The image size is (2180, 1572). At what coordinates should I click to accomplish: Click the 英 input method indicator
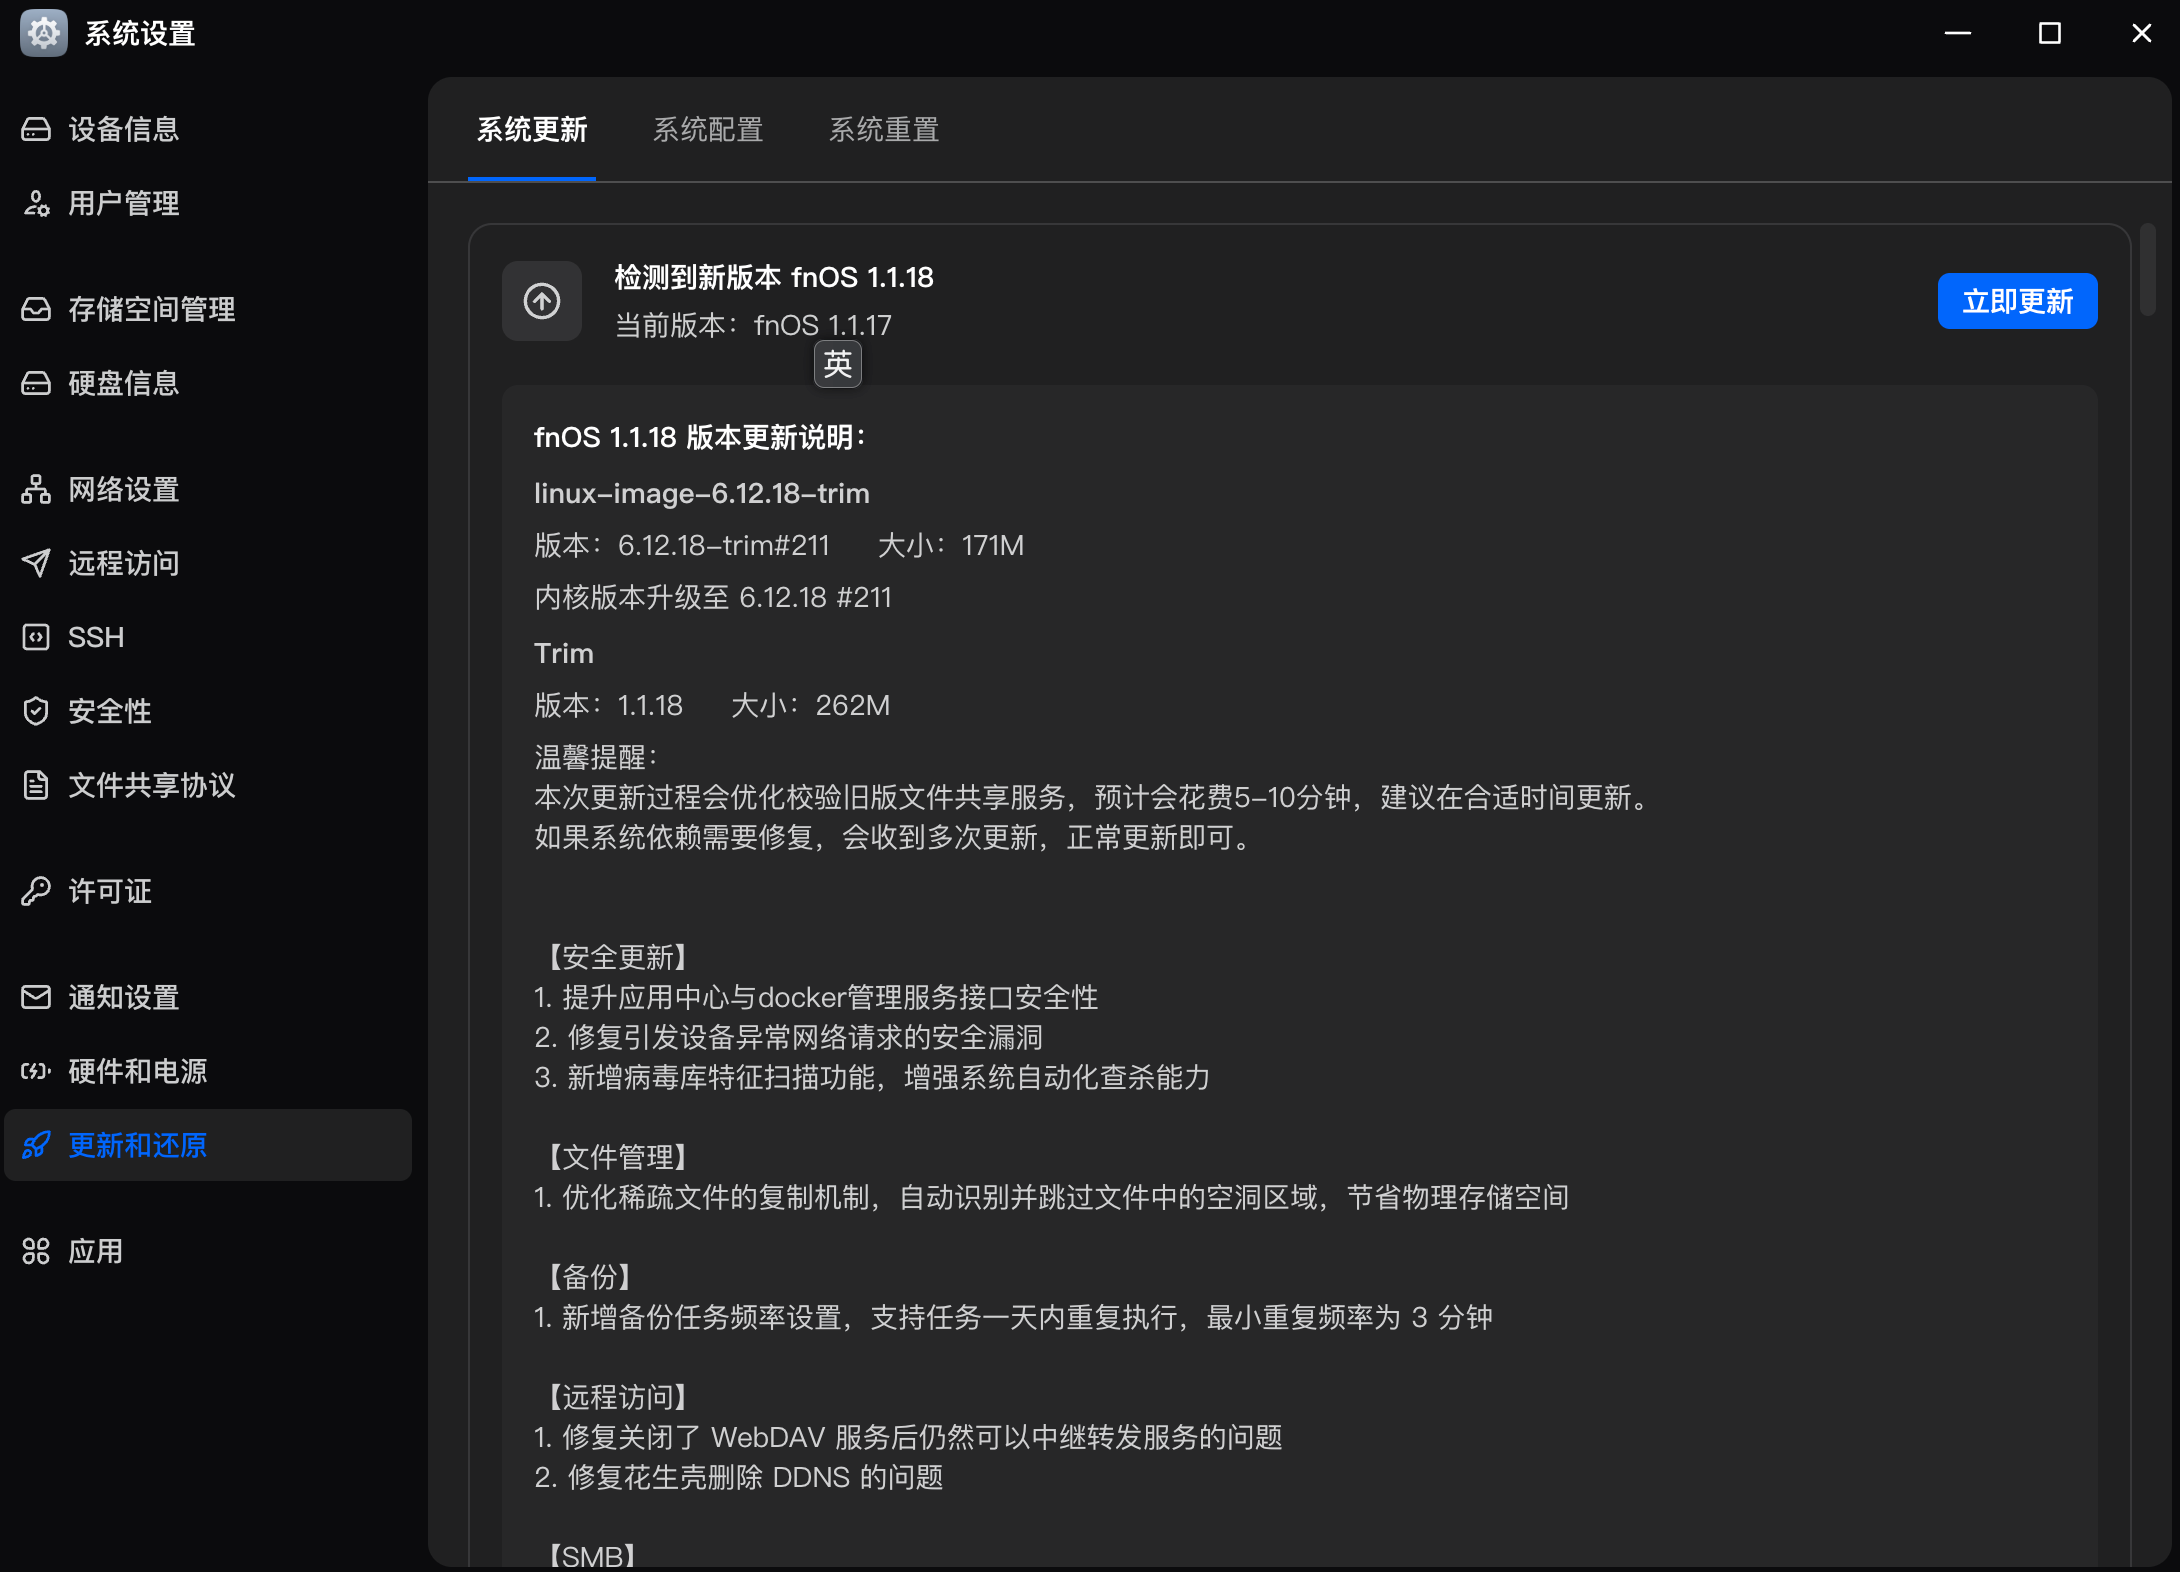(x=837, y=364)
